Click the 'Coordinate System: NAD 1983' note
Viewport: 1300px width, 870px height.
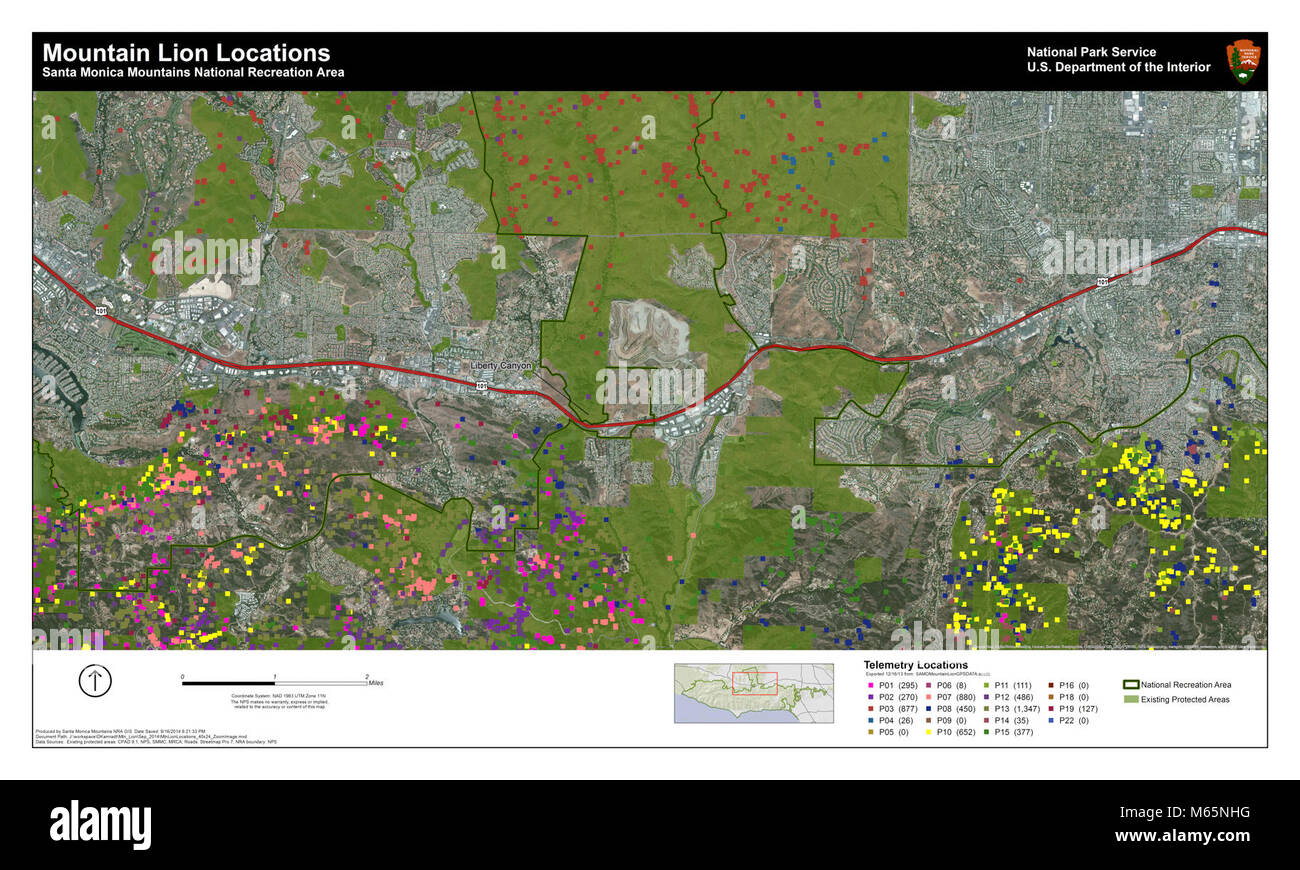[x=278, y=696]
